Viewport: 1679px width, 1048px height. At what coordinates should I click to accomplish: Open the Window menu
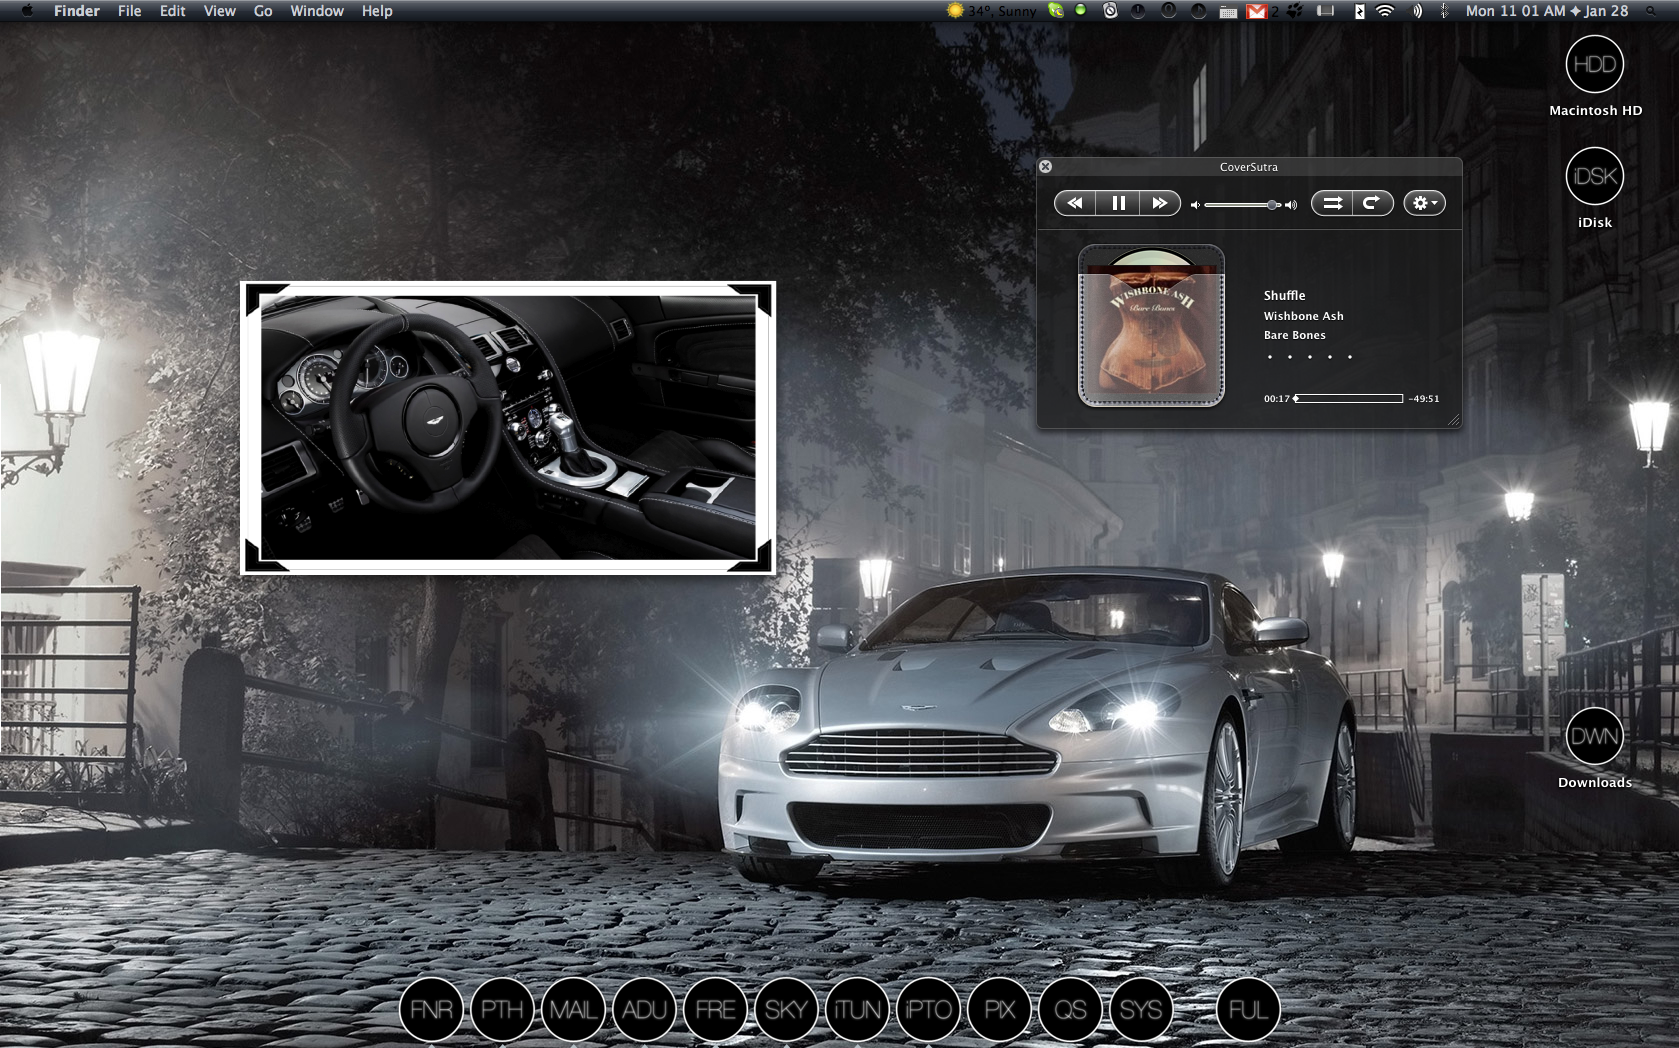[317, 11]
